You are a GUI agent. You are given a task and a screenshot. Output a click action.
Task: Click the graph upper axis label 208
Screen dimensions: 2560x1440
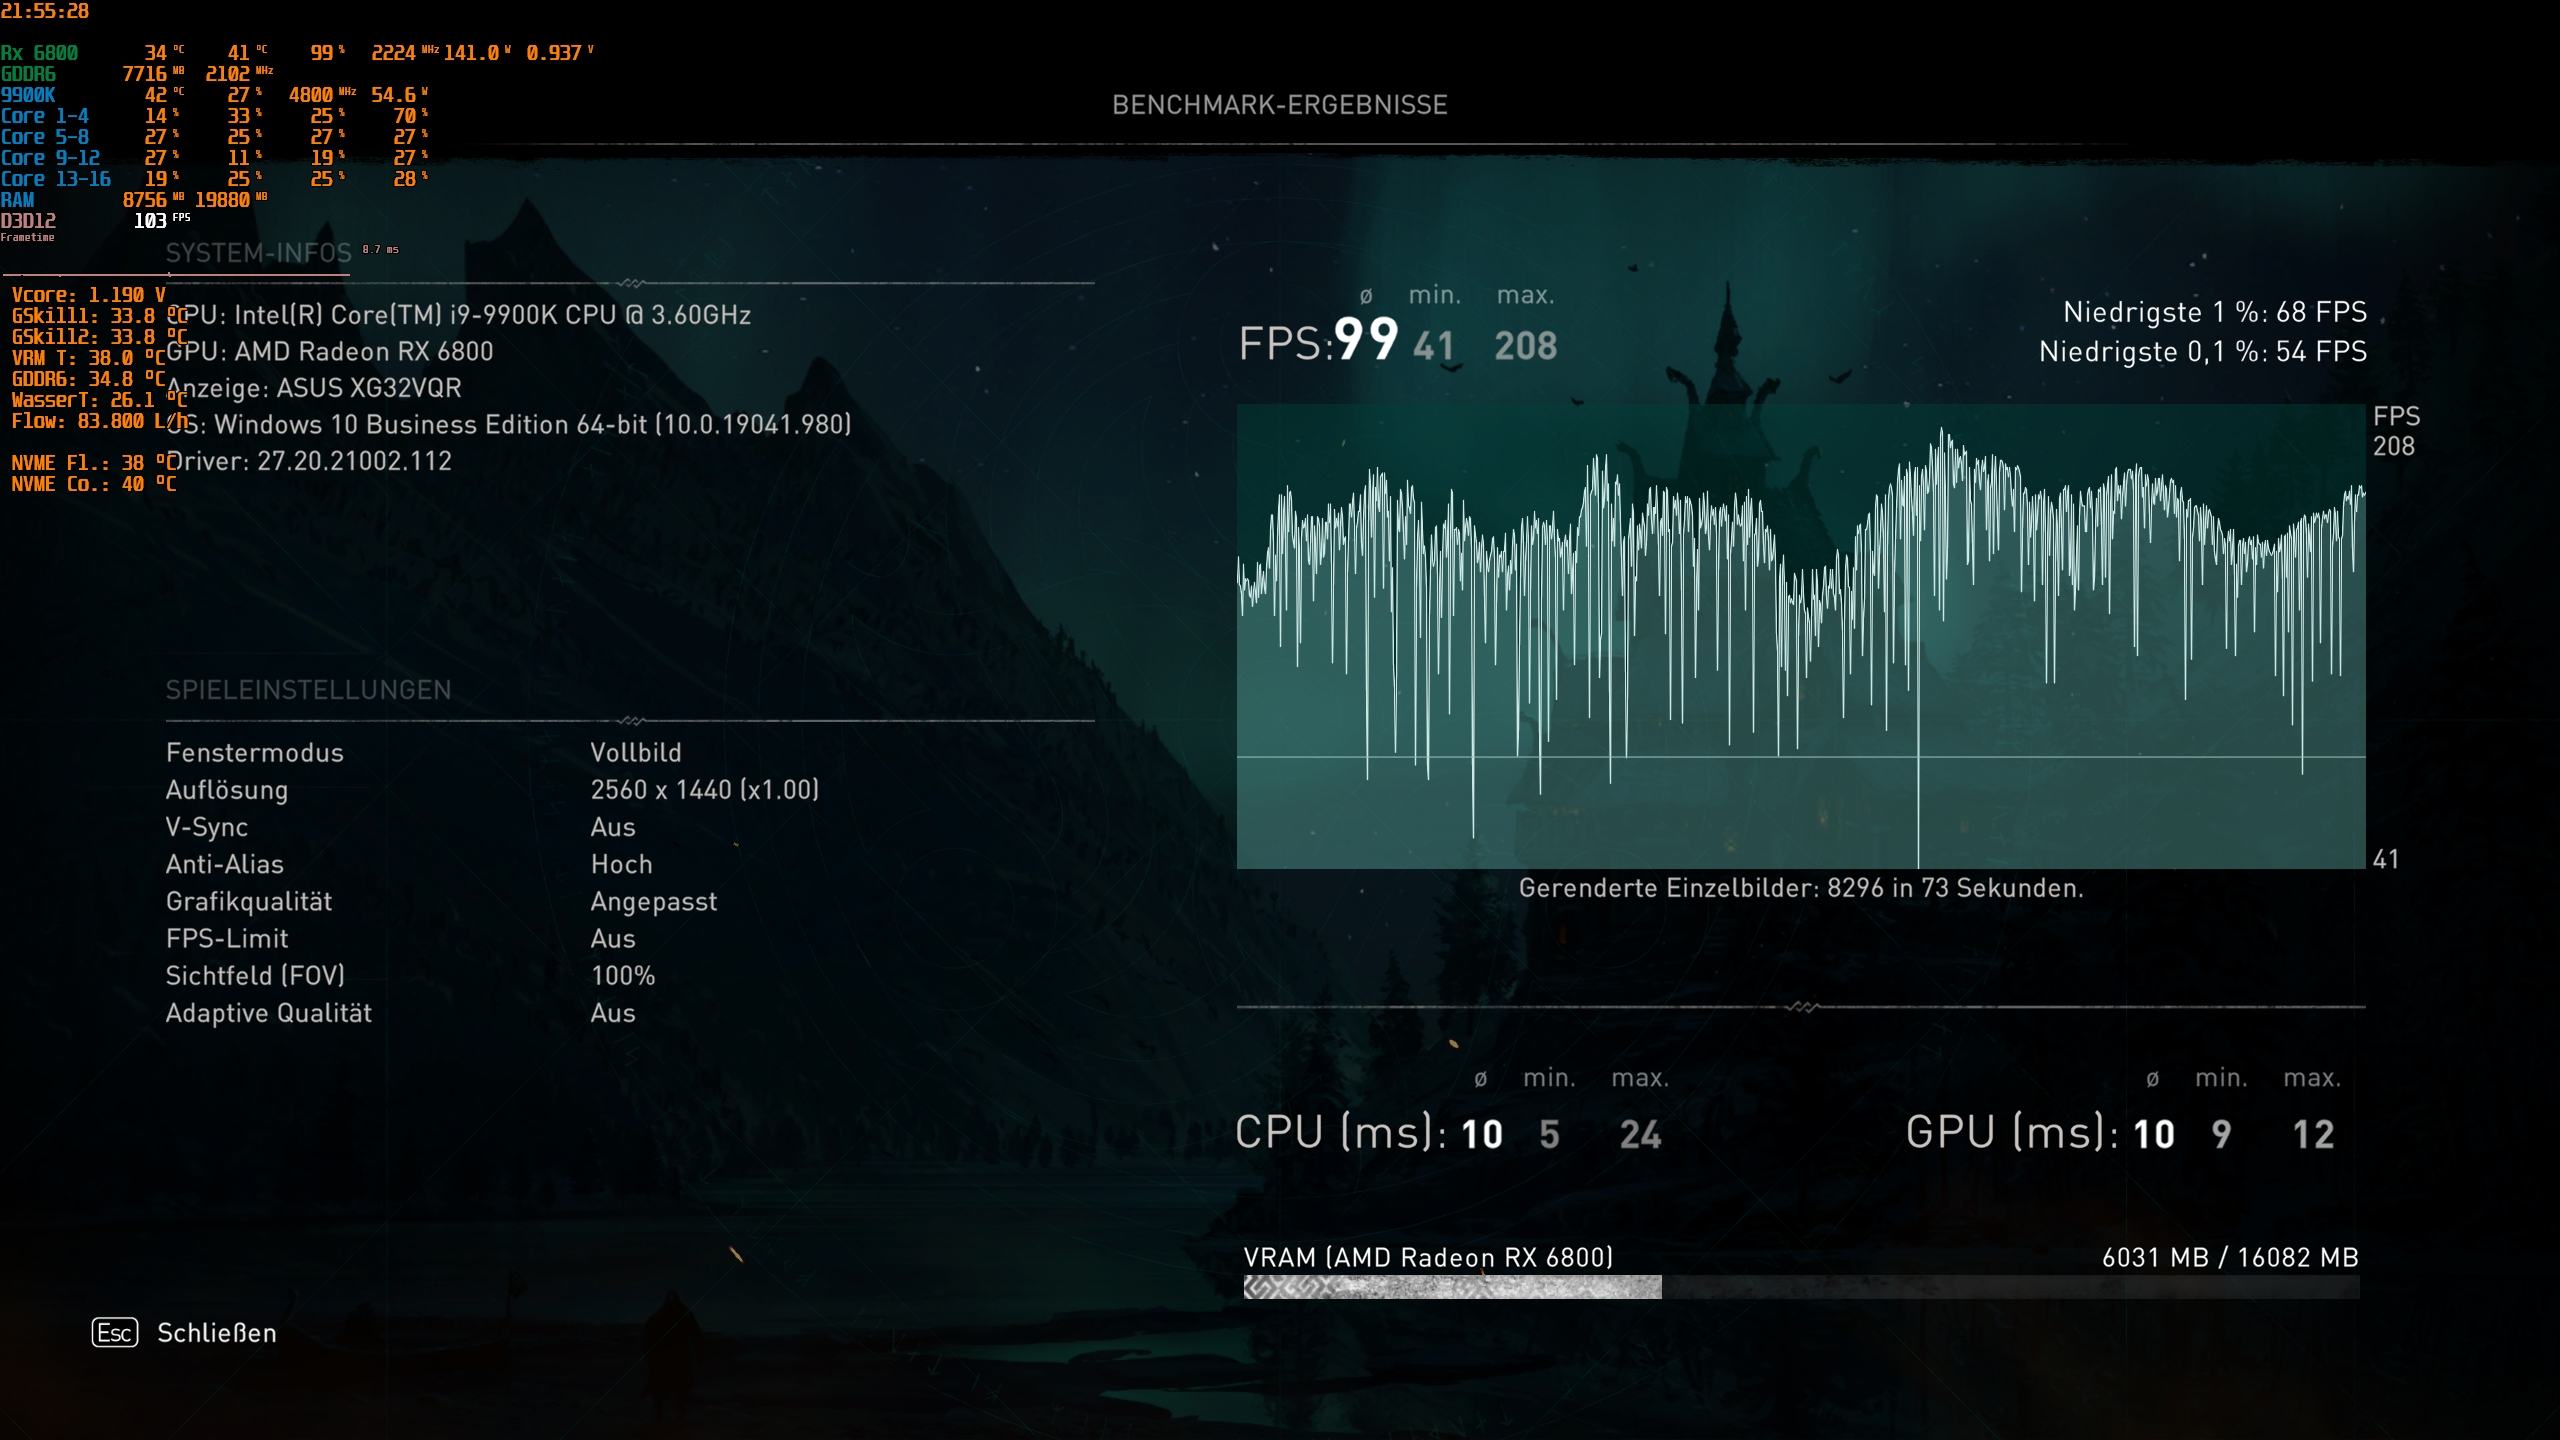[2394, 446]
